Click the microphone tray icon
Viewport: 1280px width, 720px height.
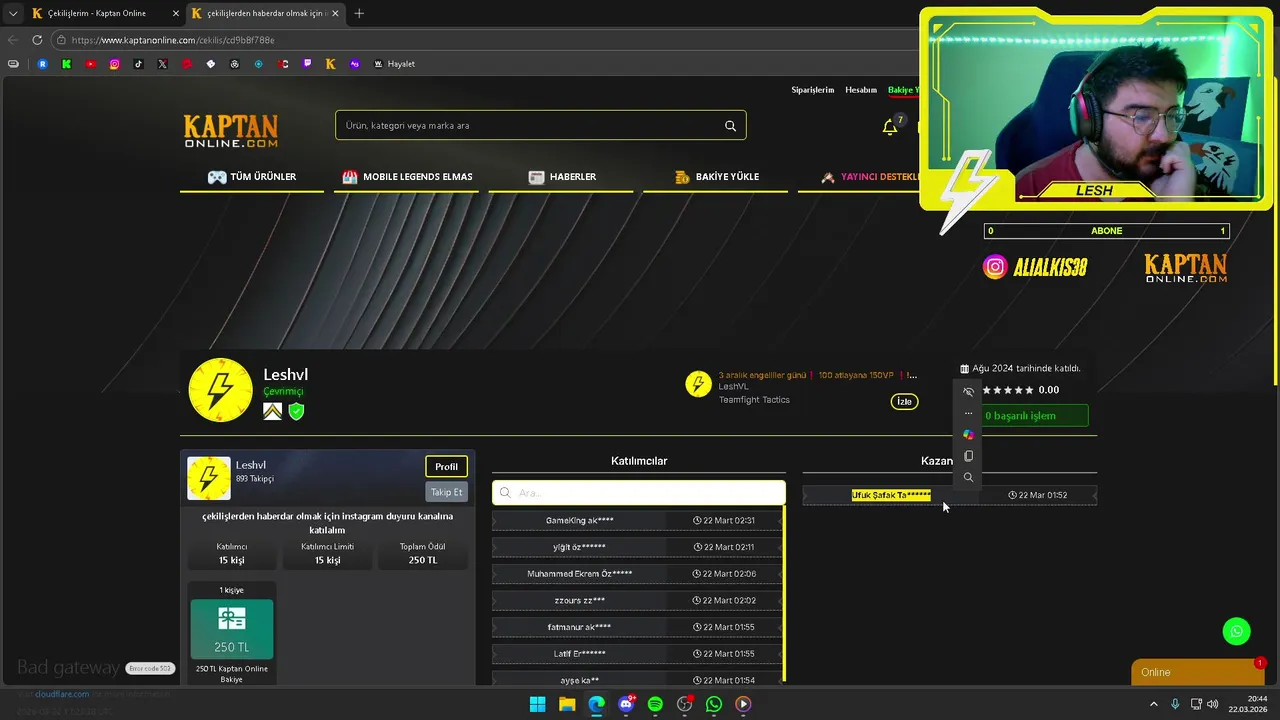(x=1175, y=704)
